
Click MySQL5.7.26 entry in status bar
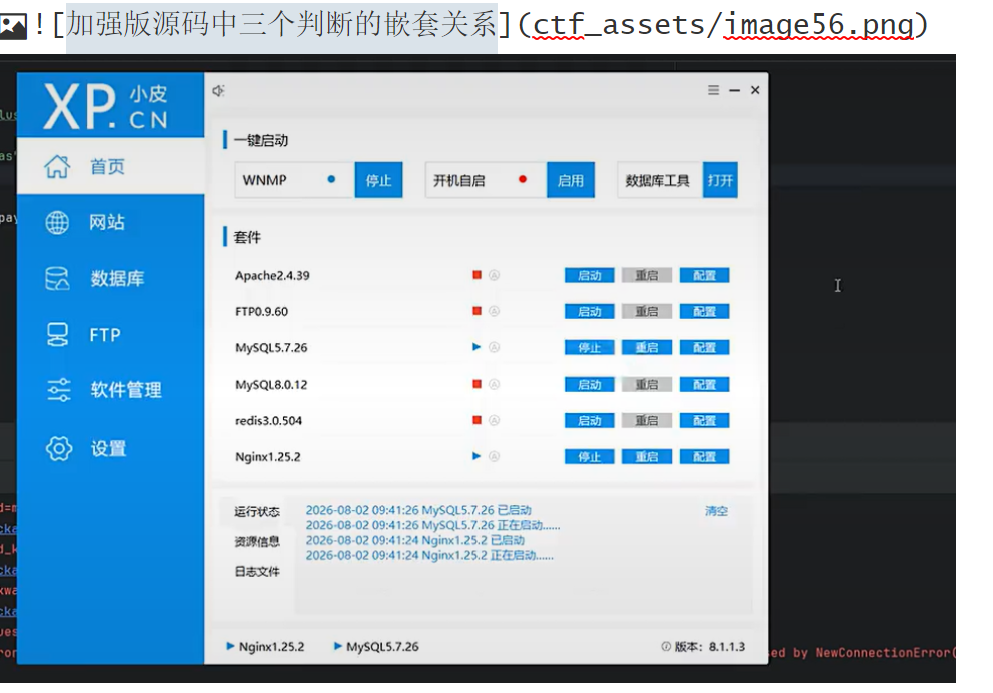[x=376, y=647]
